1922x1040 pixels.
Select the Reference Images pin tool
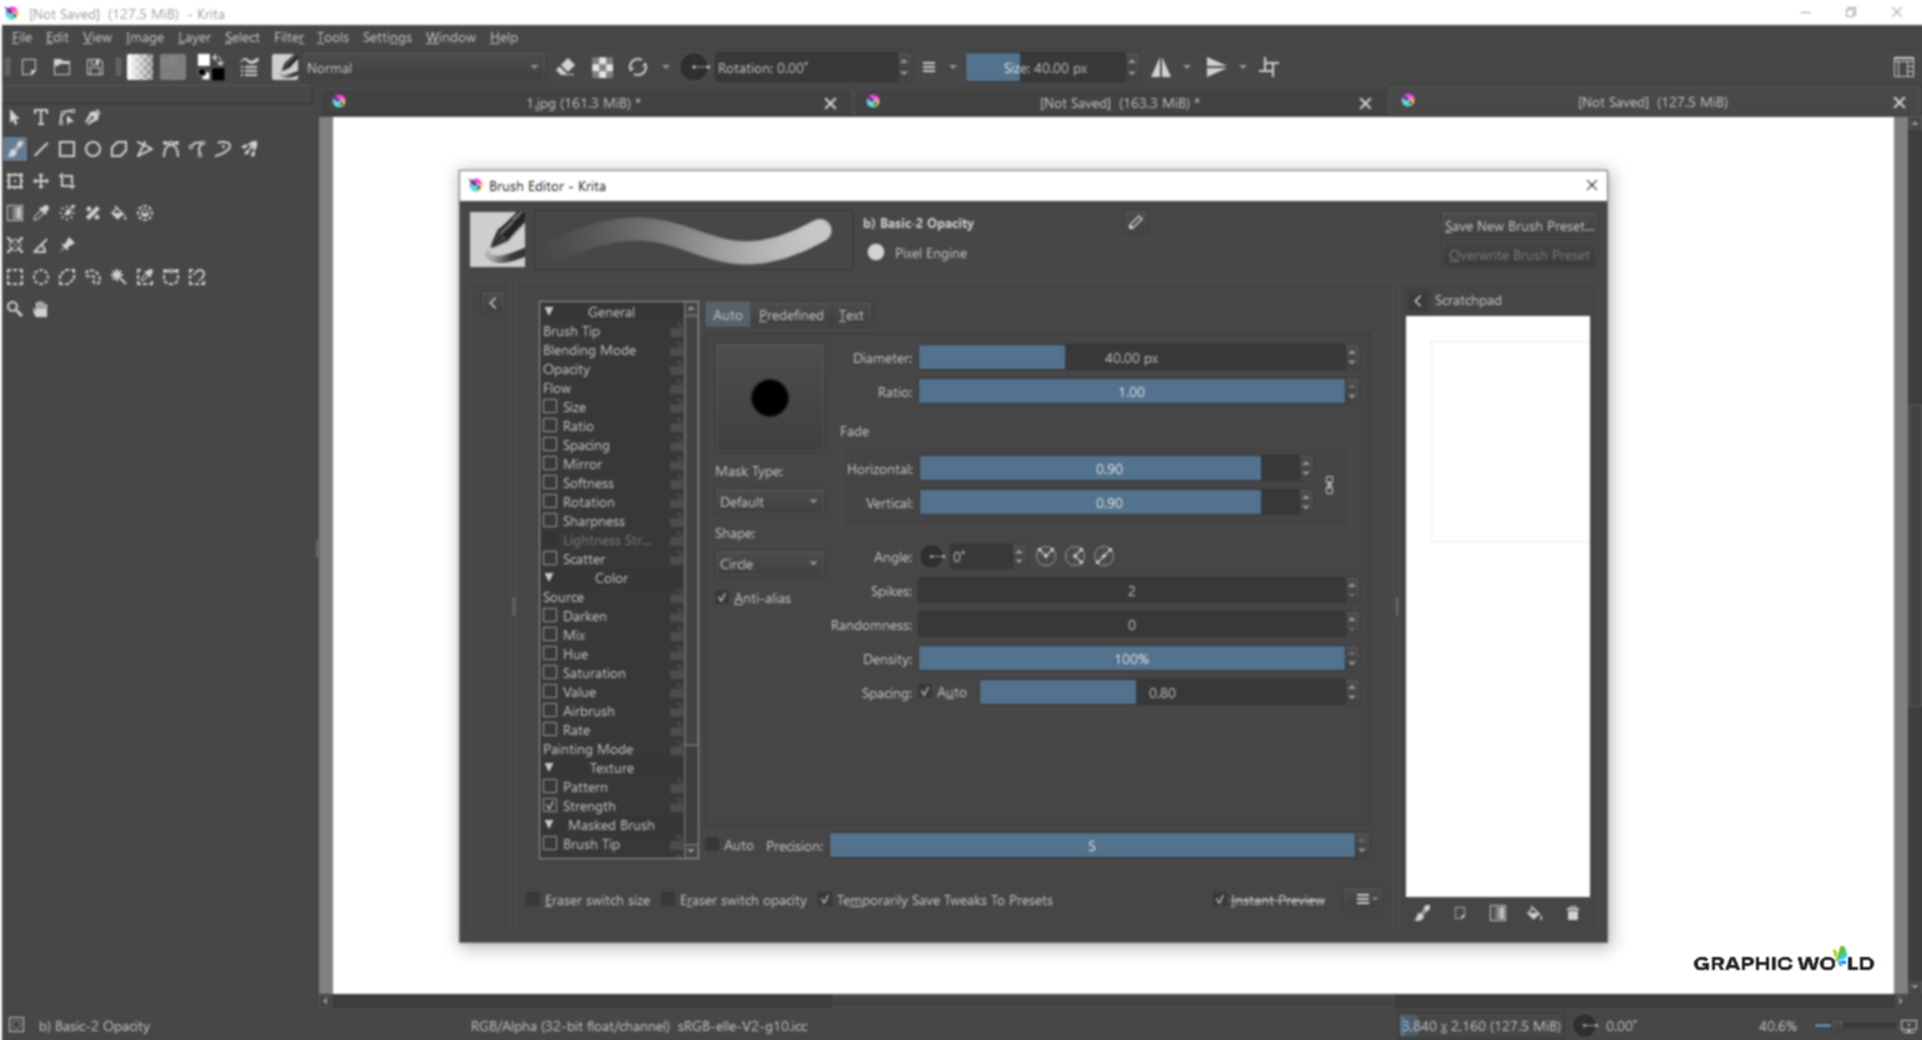click(x=67, y=246)
